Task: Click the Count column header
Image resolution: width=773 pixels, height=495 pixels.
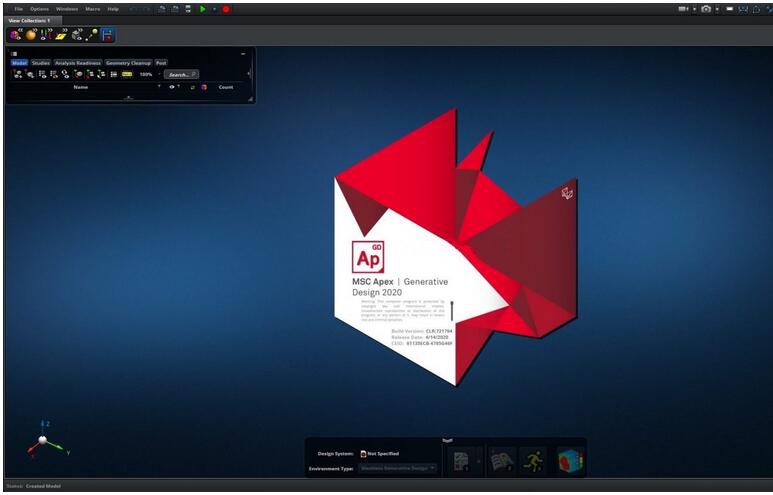Action: coord(226,87)
